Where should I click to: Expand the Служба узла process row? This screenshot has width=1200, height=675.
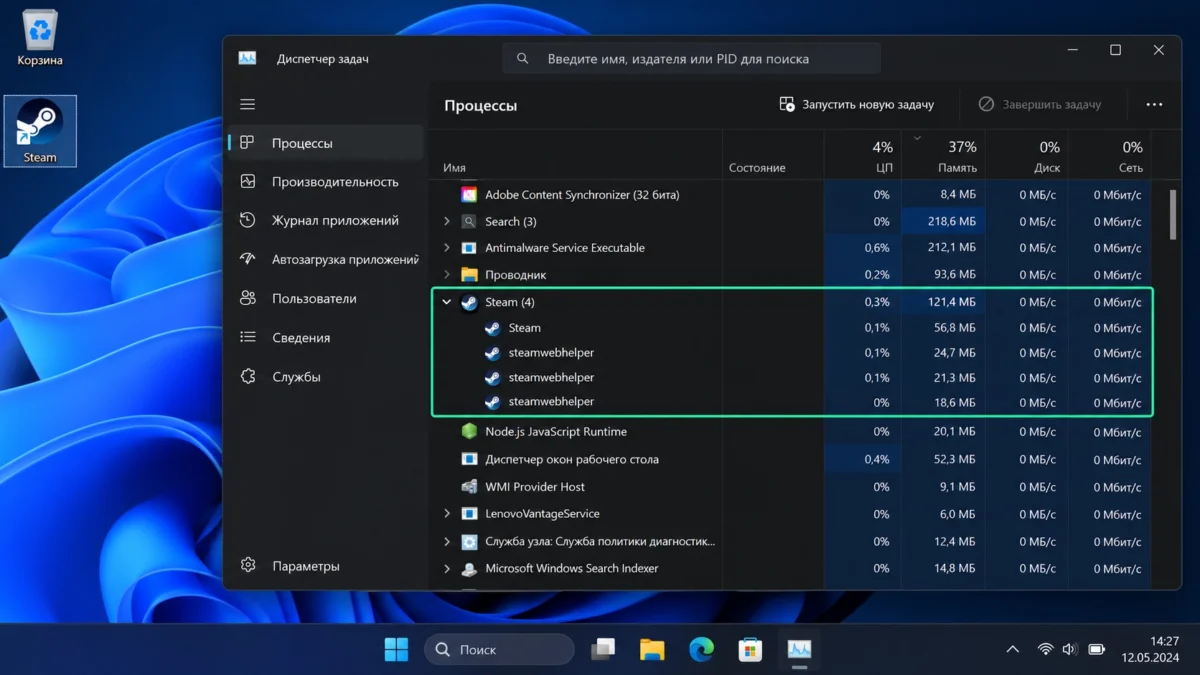[447, 541]
